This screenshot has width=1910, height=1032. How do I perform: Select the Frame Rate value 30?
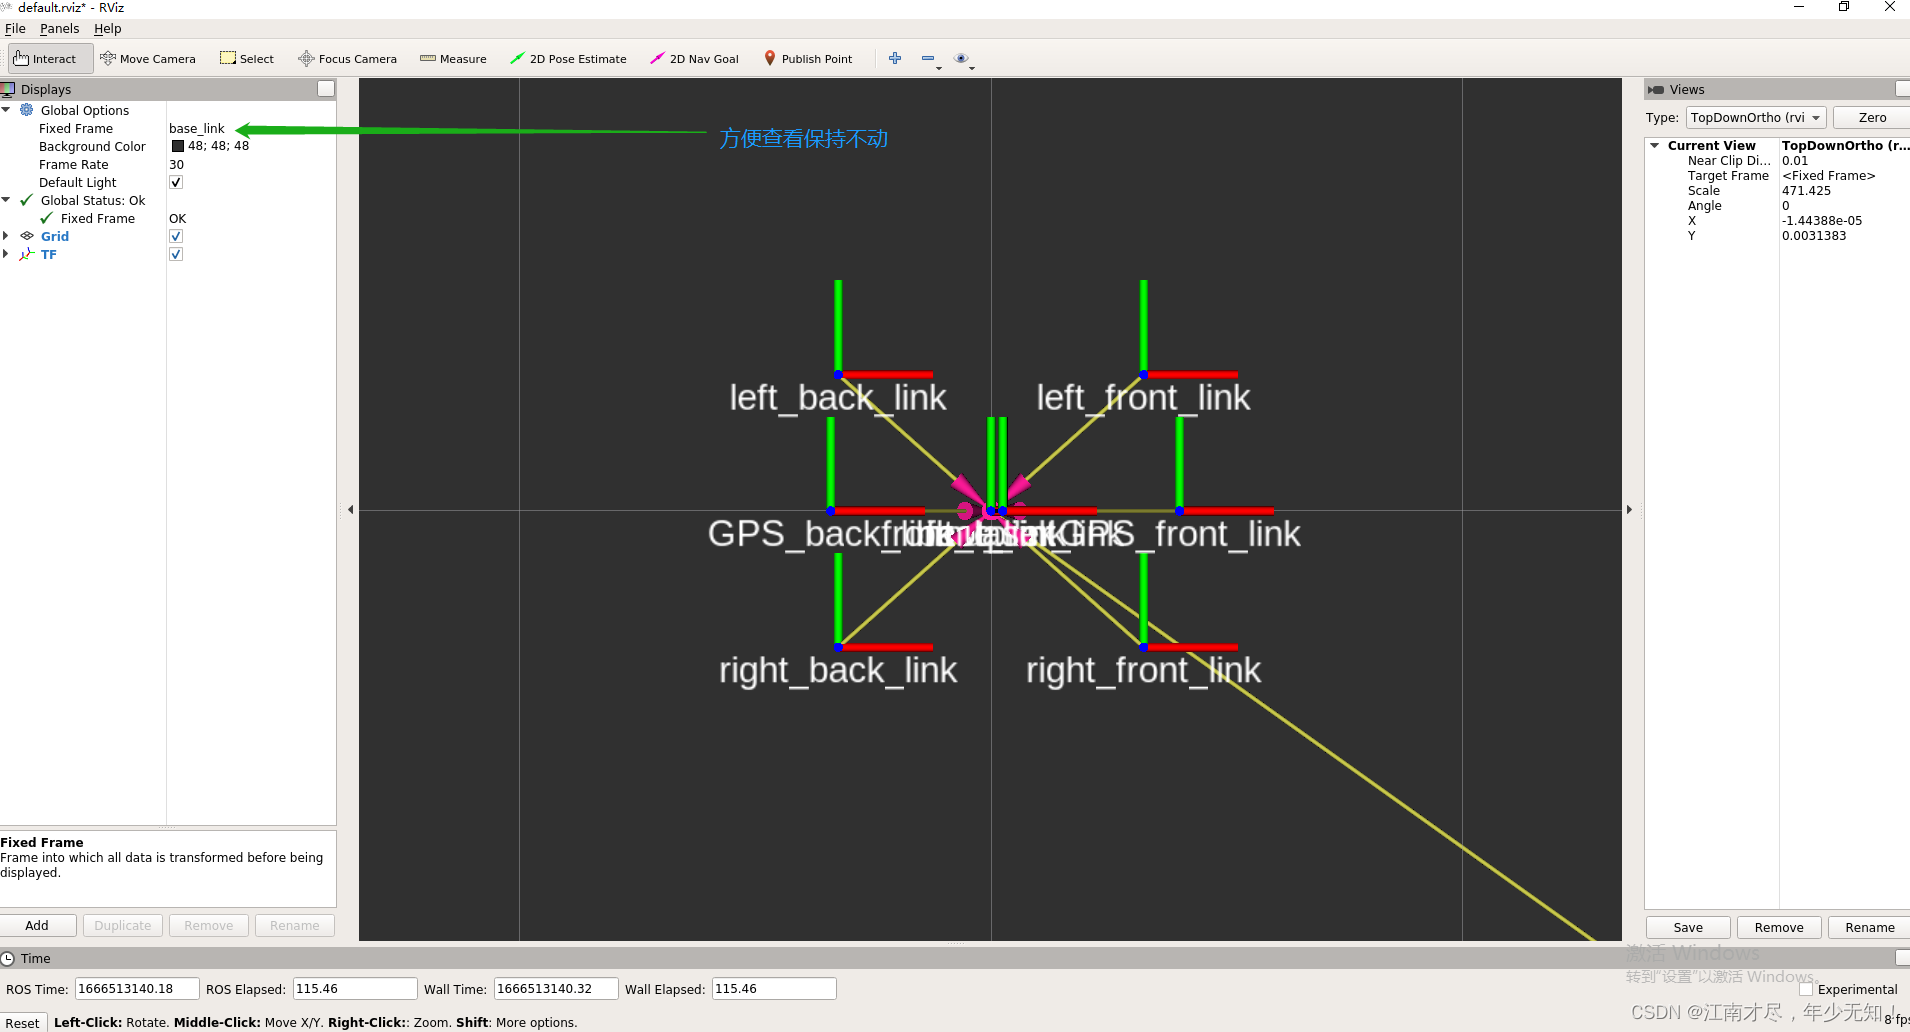pos(177,164)
